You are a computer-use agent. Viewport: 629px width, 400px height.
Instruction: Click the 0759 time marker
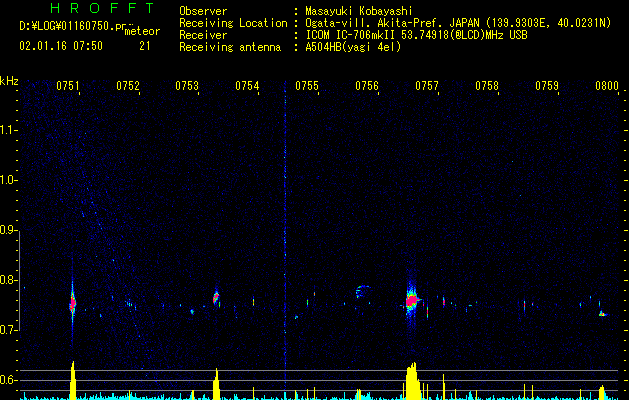(547, 86)
